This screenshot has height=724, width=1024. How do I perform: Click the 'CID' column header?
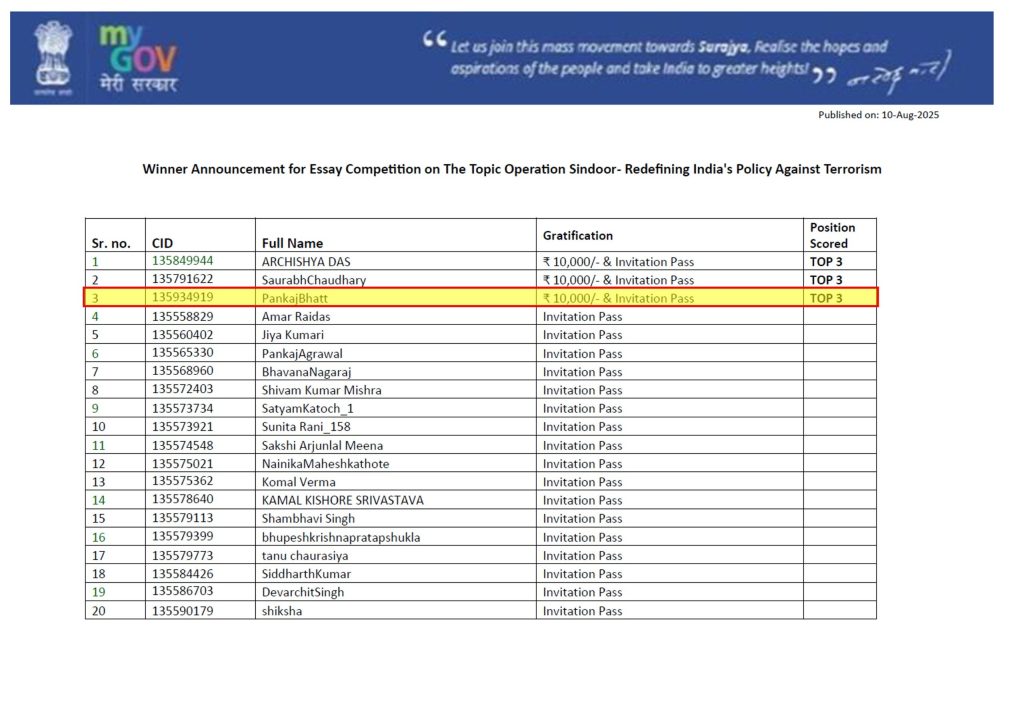[163, 244]
